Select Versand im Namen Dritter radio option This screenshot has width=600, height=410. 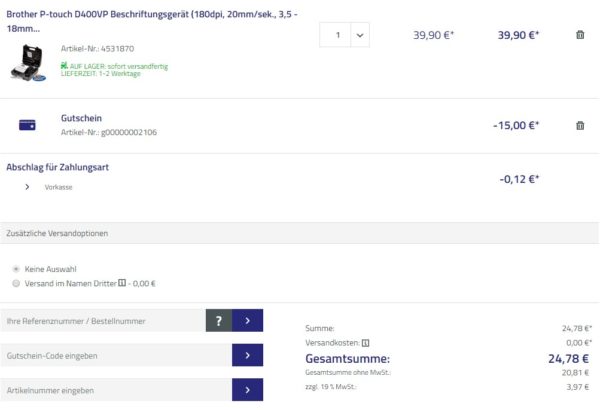coord(16,283)
